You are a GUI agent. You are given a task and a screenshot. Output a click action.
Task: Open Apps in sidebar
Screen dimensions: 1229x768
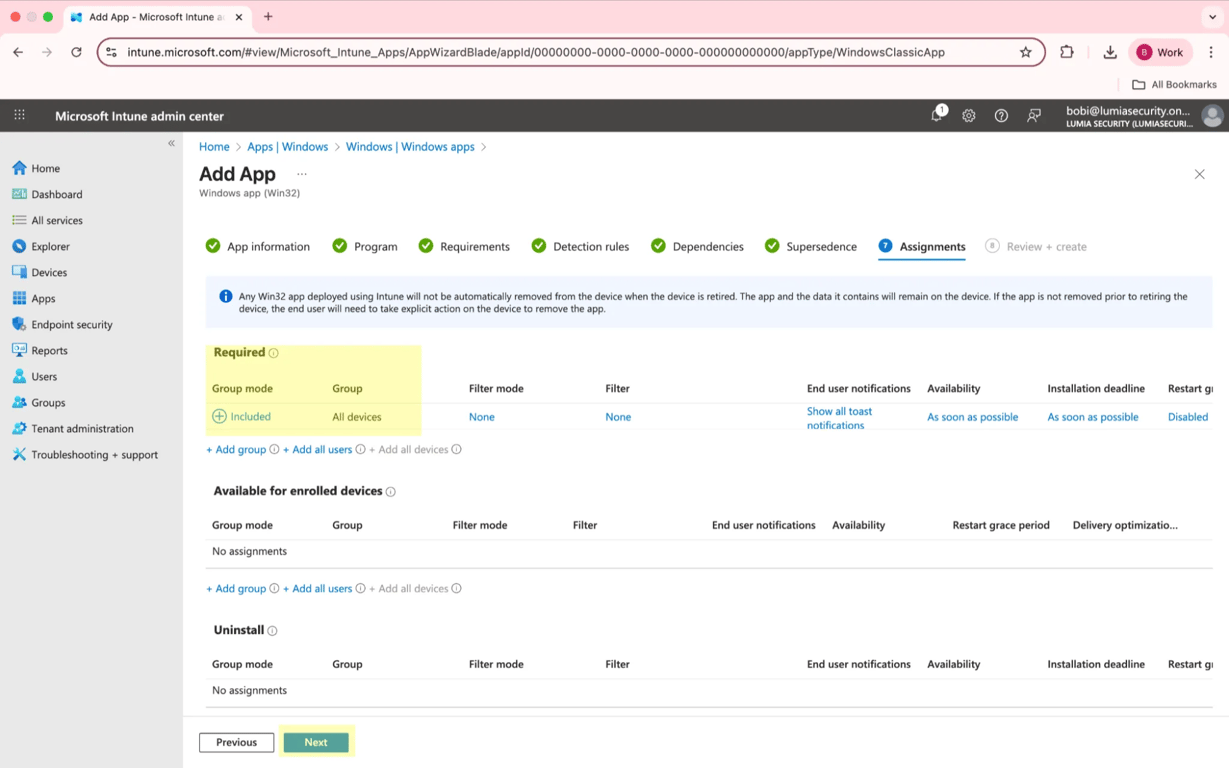click(43, 298)
